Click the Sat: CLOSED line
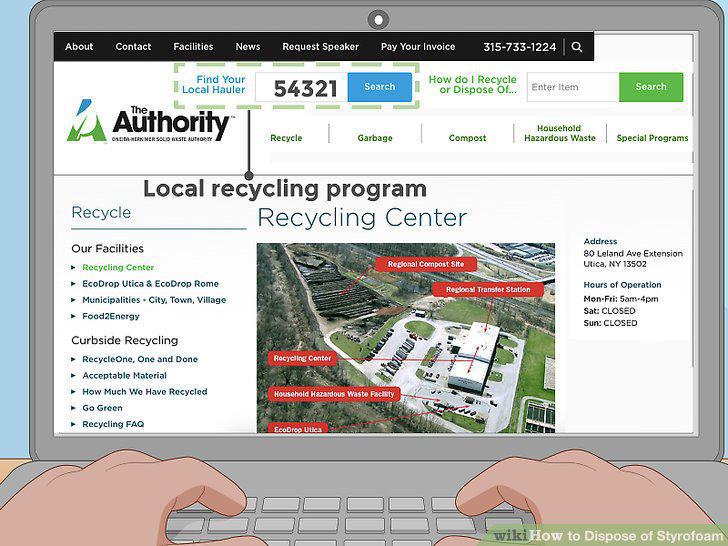 pos(609,311)
